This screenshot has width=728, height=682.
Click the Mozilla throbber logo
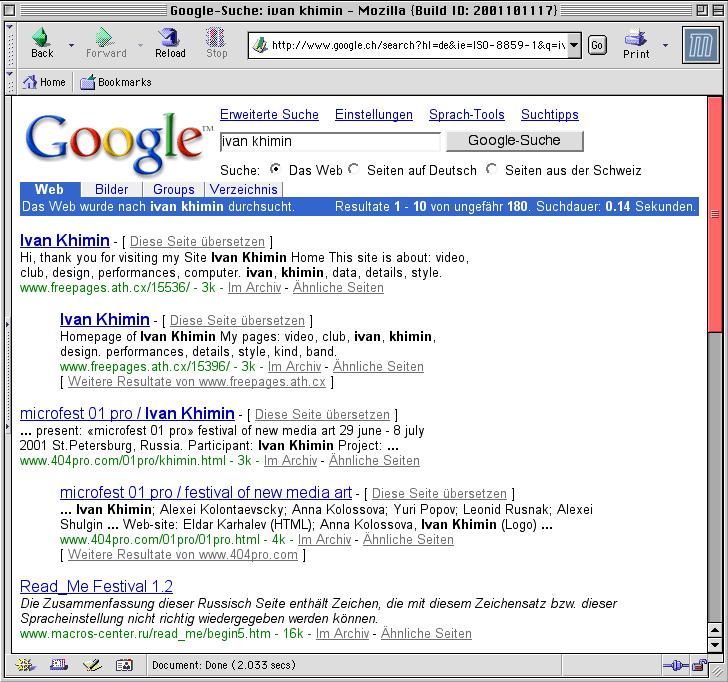(x=700, y=45)
